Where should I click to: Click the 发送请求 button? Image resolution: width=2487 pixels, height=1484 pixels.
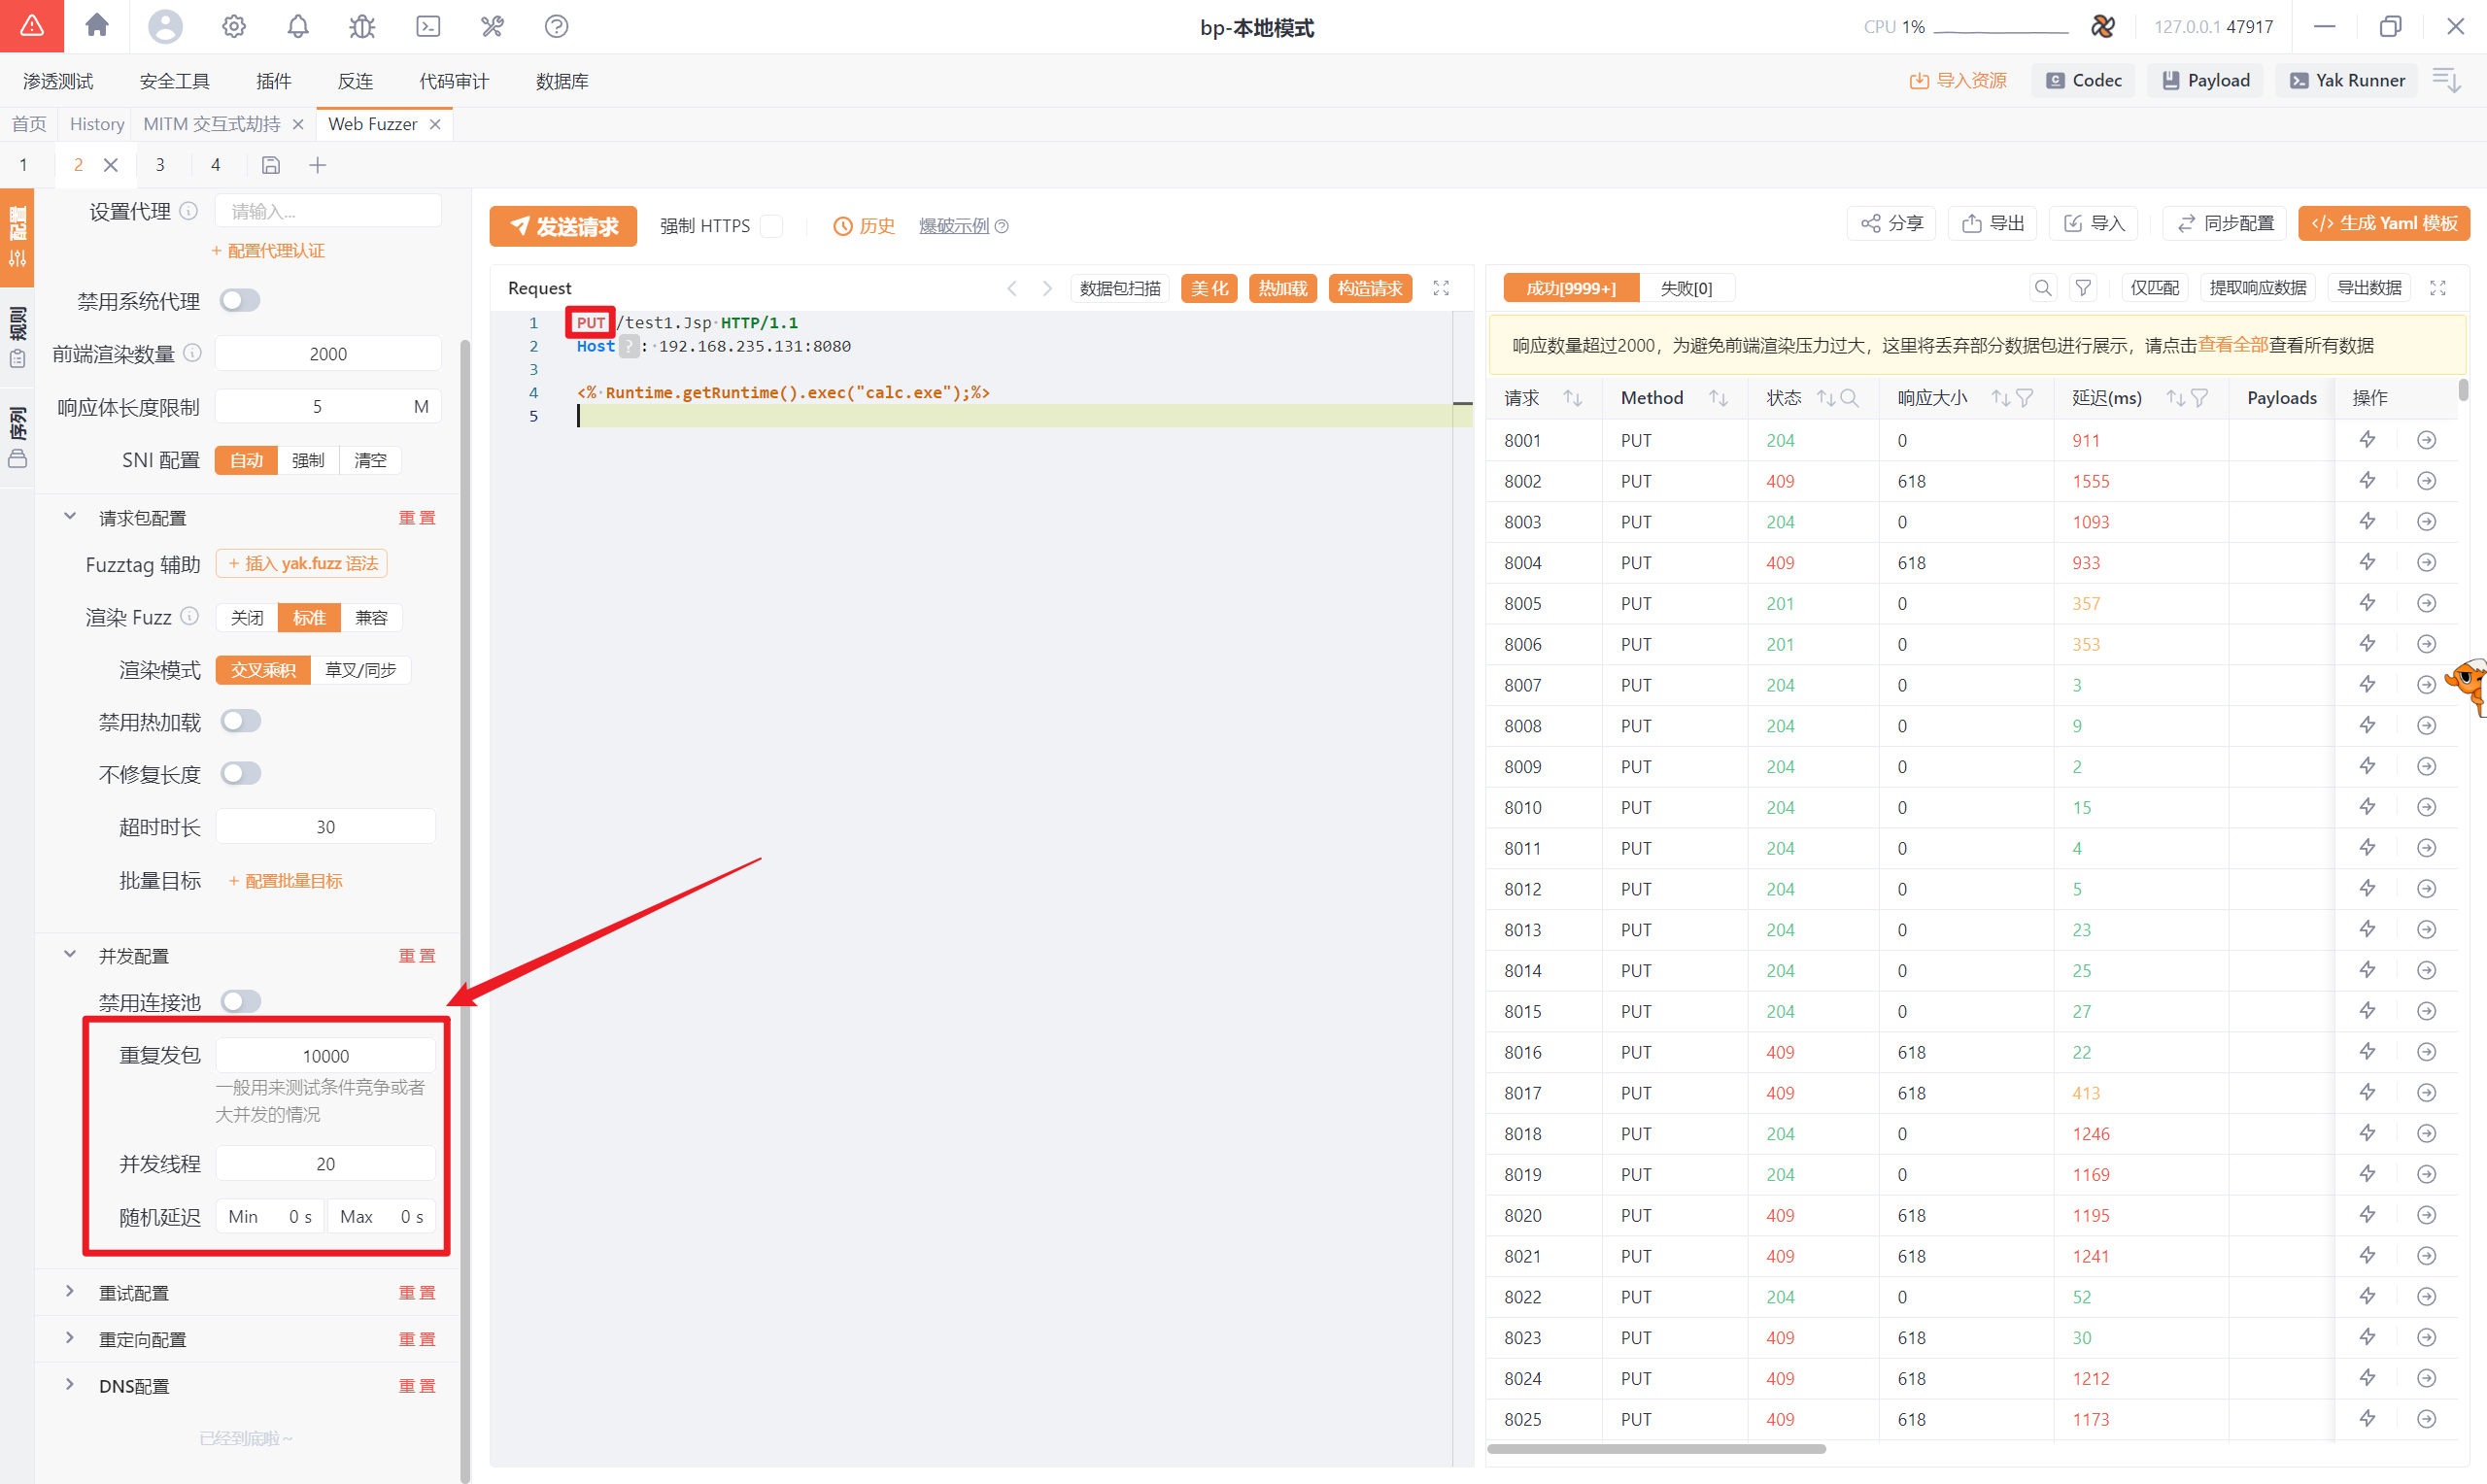(x=563, y=226)
